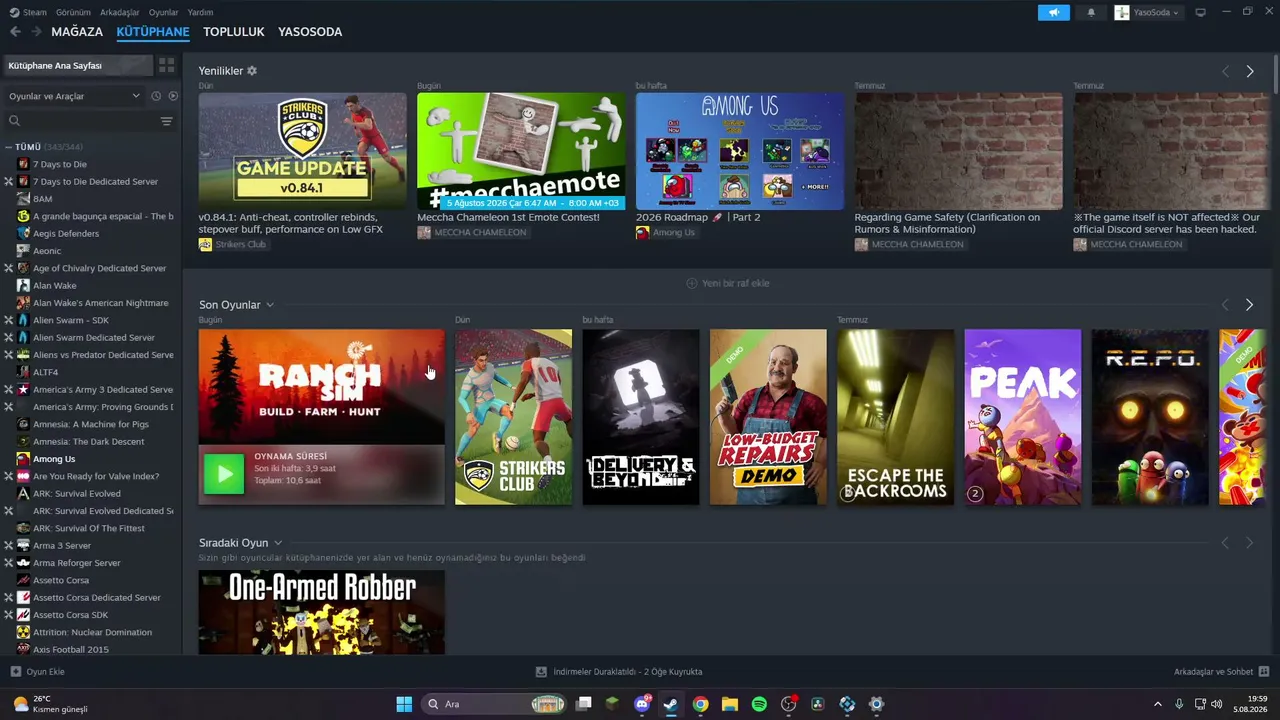Open Arkadaşlar ve Sohbet friends icon
This screenshot has width=1280, height=720.
[1264, 672]
